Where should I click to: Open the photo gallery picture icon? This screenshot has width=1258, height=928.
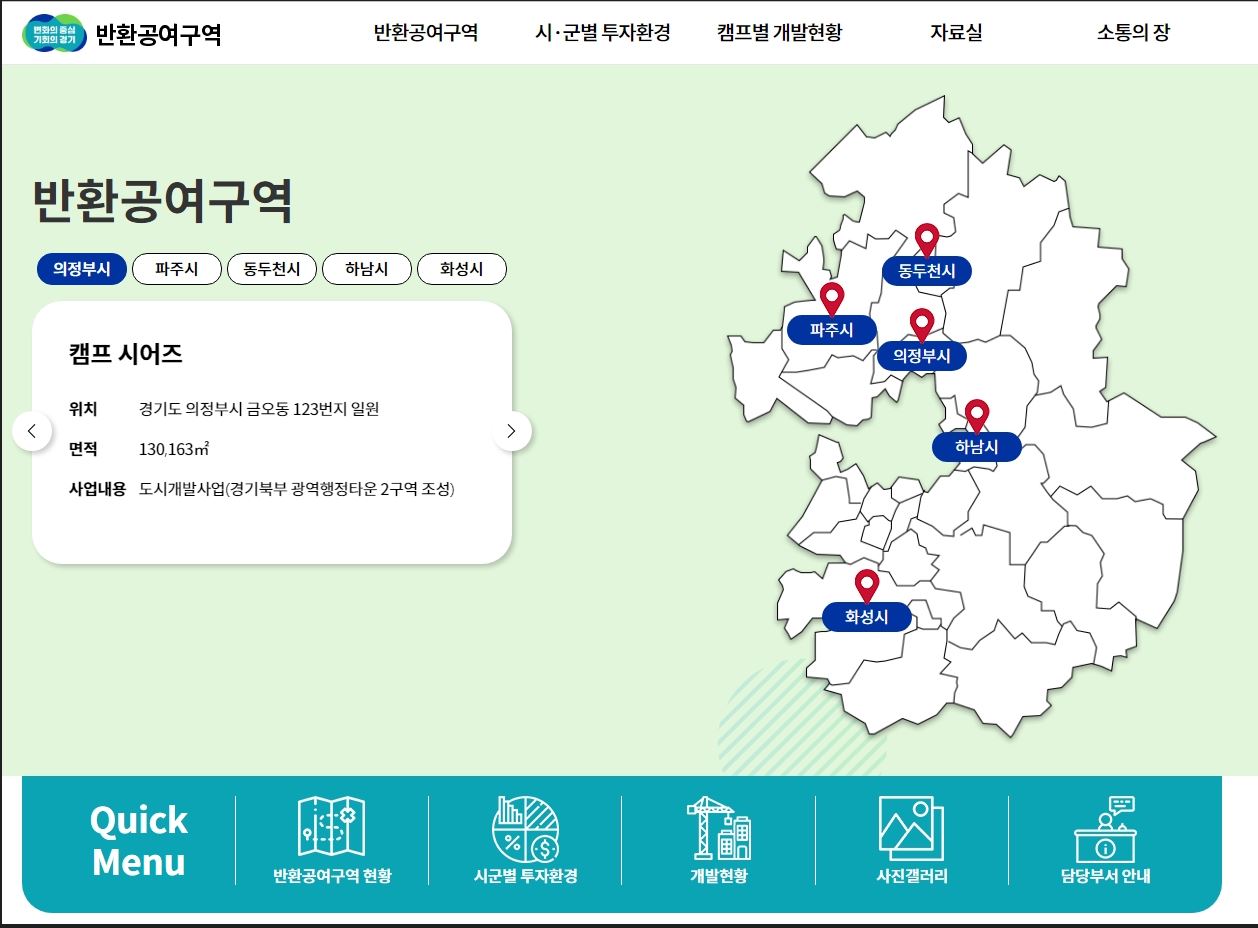(911, 828)
